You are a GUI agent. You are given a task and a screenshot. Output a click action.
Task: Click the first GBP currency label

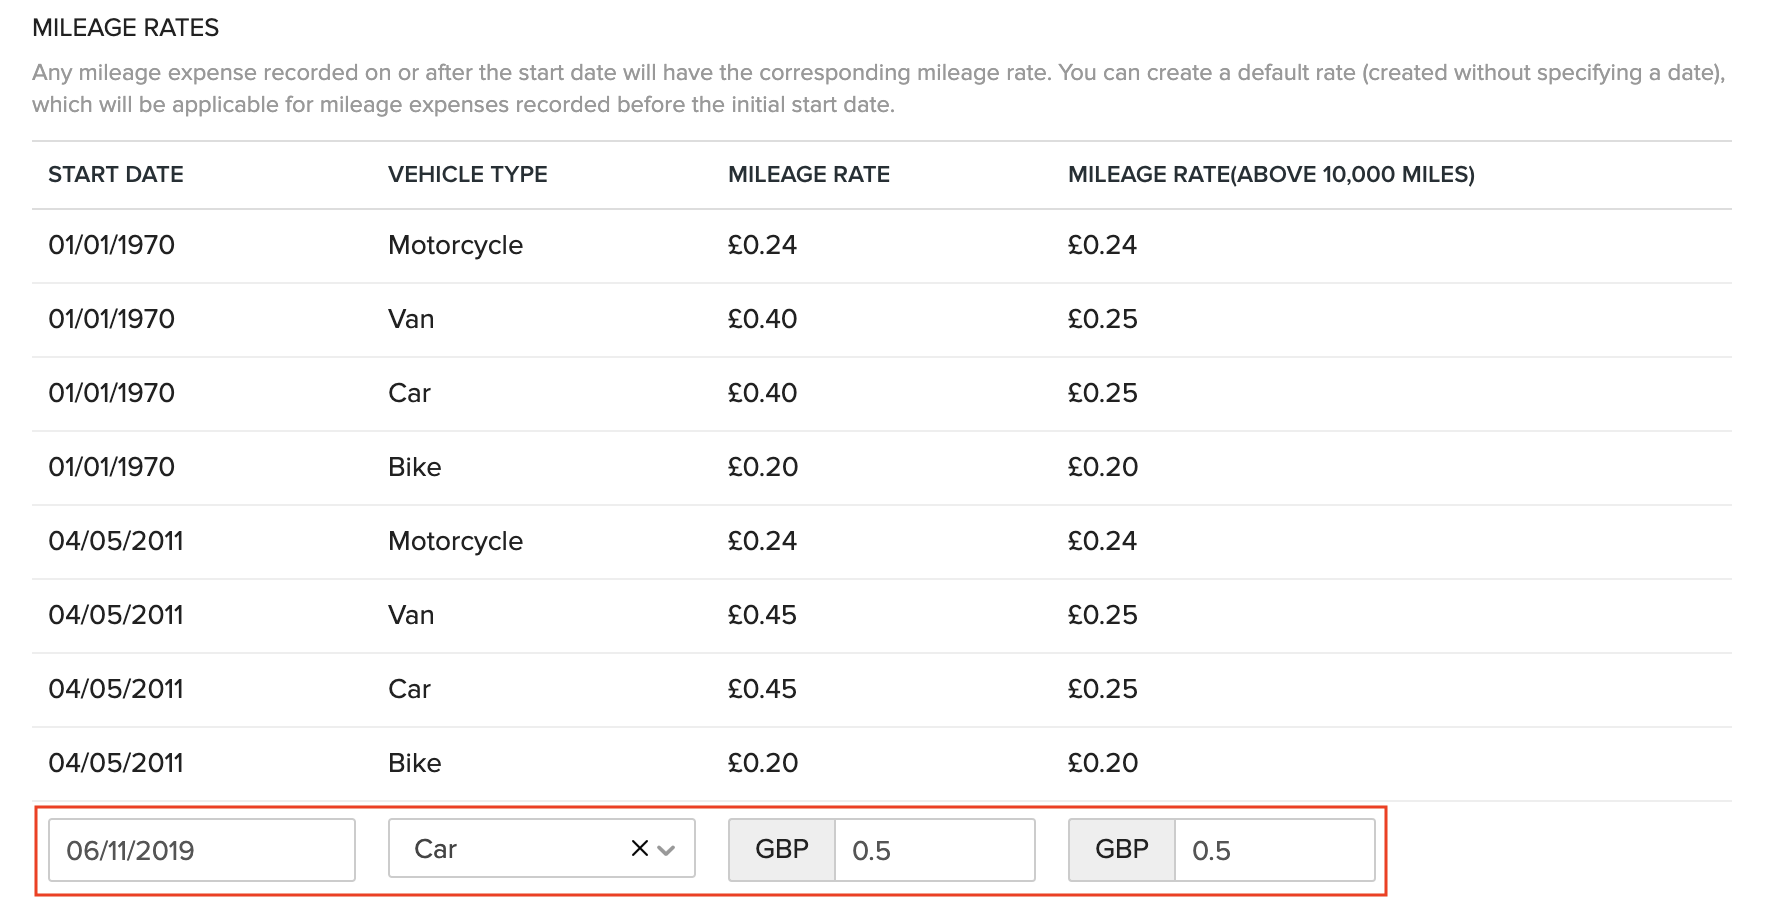[781, 850]
